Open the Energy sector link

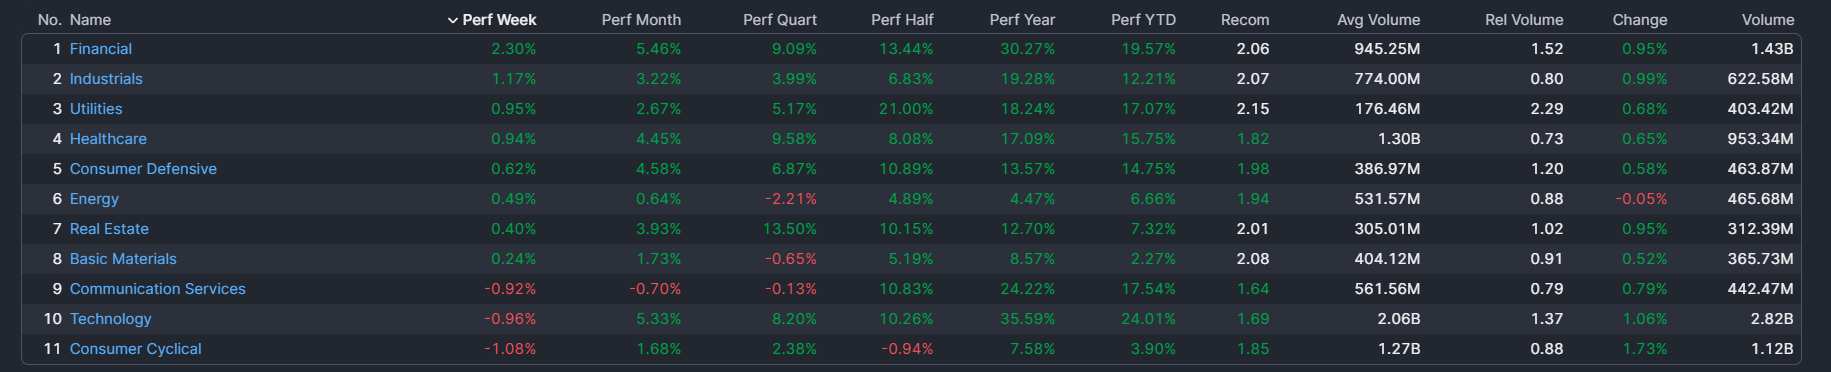click(94, 199)
